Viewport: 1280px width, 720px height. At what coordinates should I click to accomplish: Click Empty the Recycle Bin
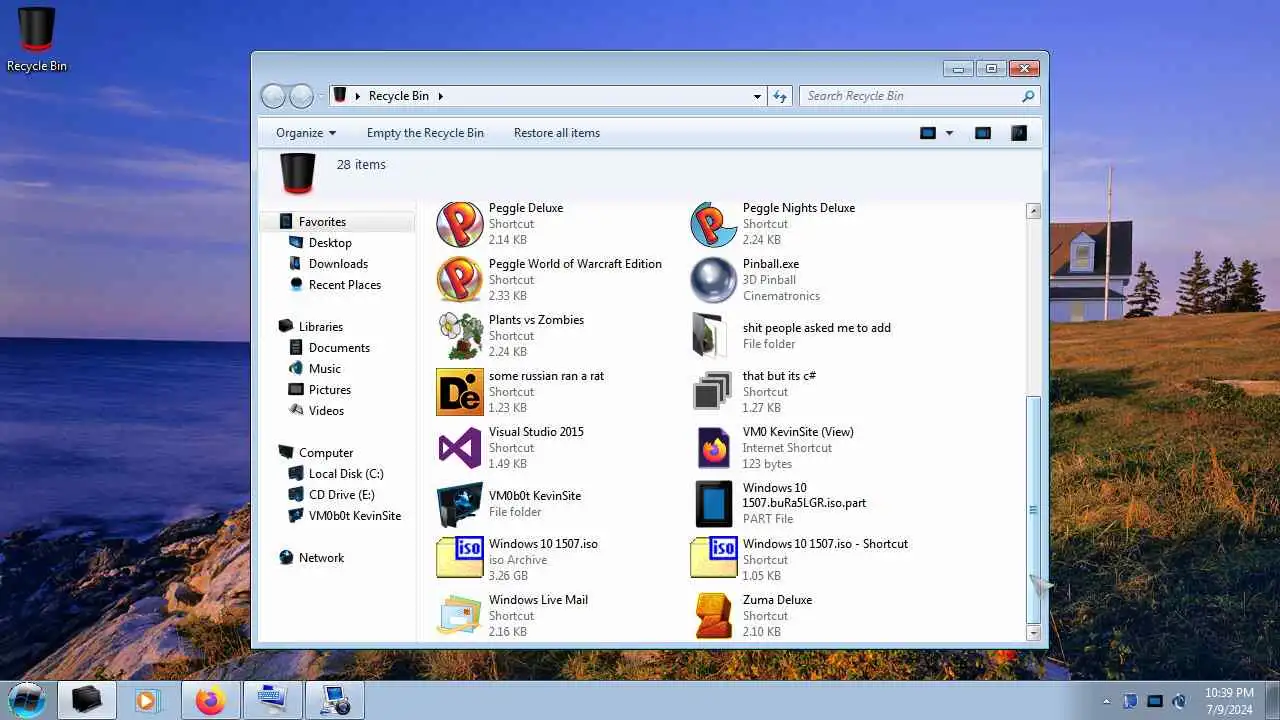(425, 133)
